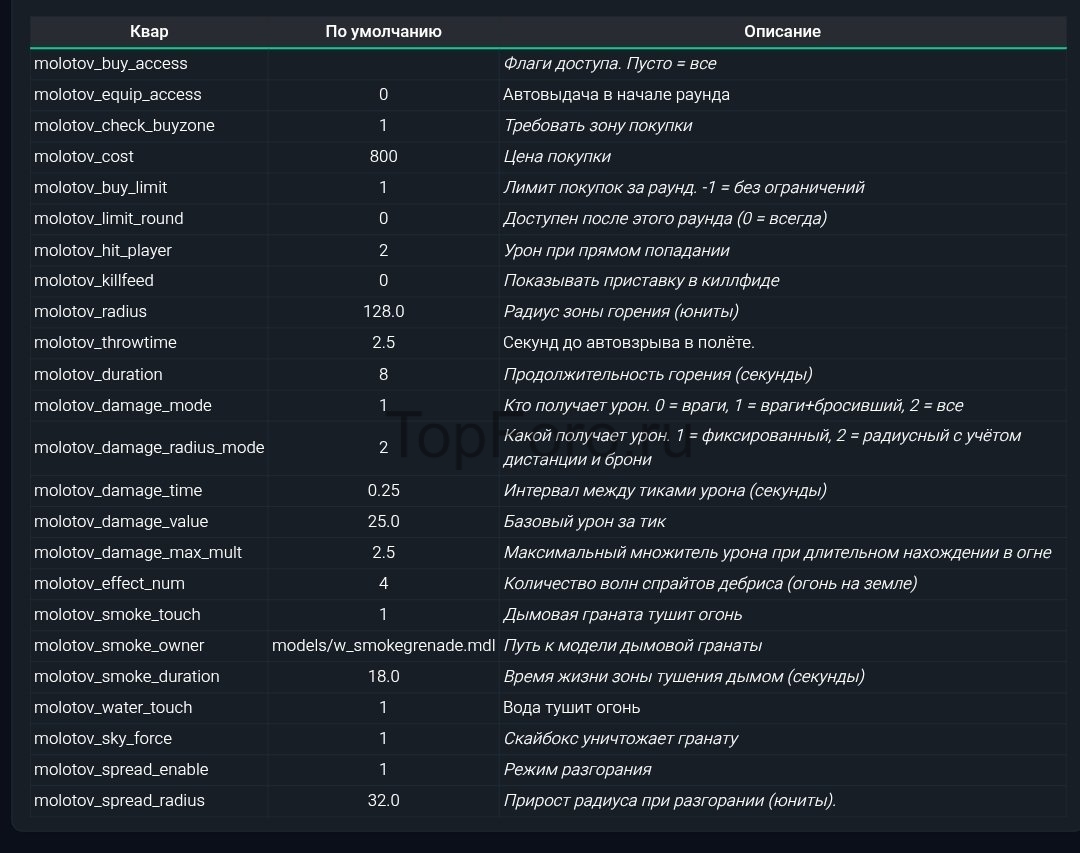Click the models/w_smokegrenade.mdl path value
This screenshot has height=853, width=1080.
(x=384, y=646)
